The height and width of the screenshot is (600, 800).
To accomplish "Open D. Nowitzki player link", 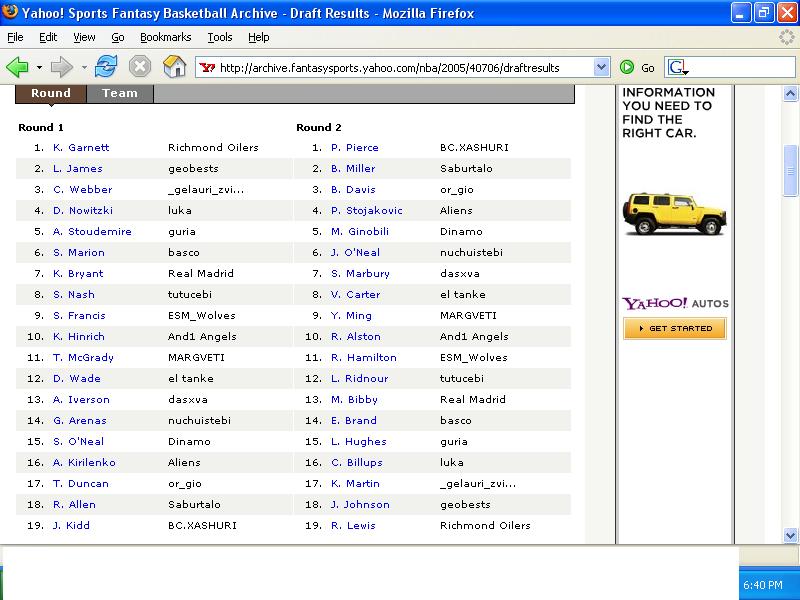I will (x=83, y=210).
